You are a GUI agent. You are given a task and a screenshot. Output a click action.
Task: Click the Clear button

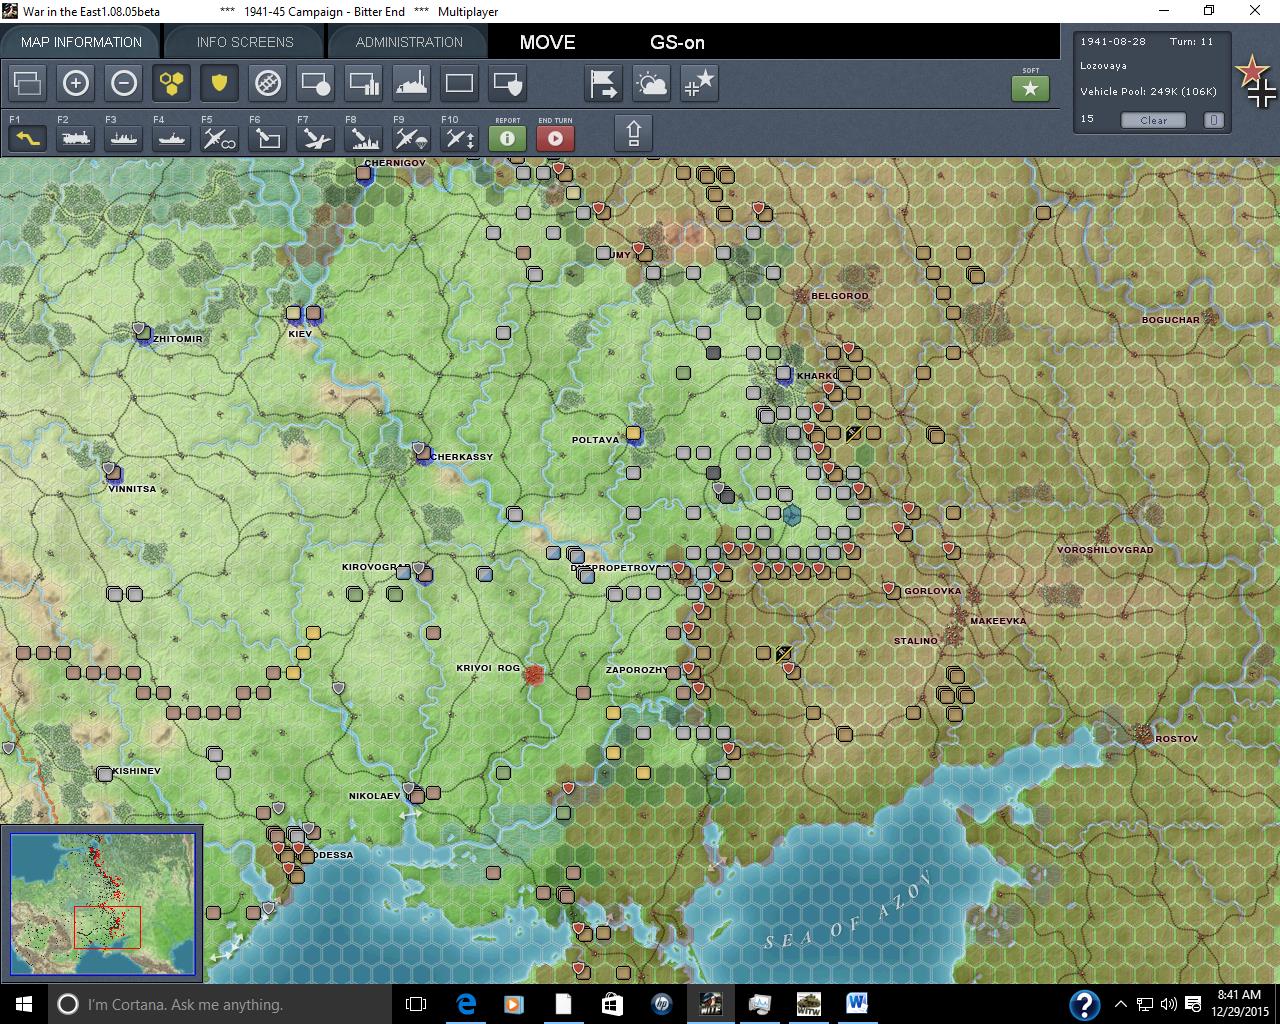(1153, 120)
